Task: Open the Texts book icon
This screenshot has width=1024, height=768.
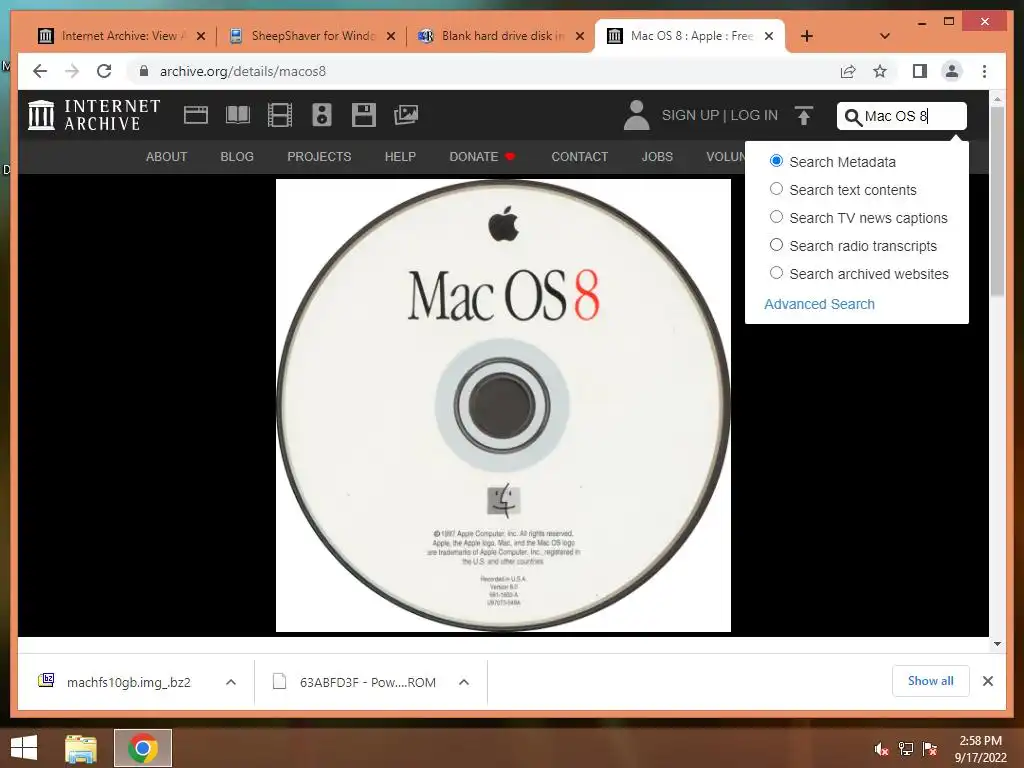Action: (238, 115)
